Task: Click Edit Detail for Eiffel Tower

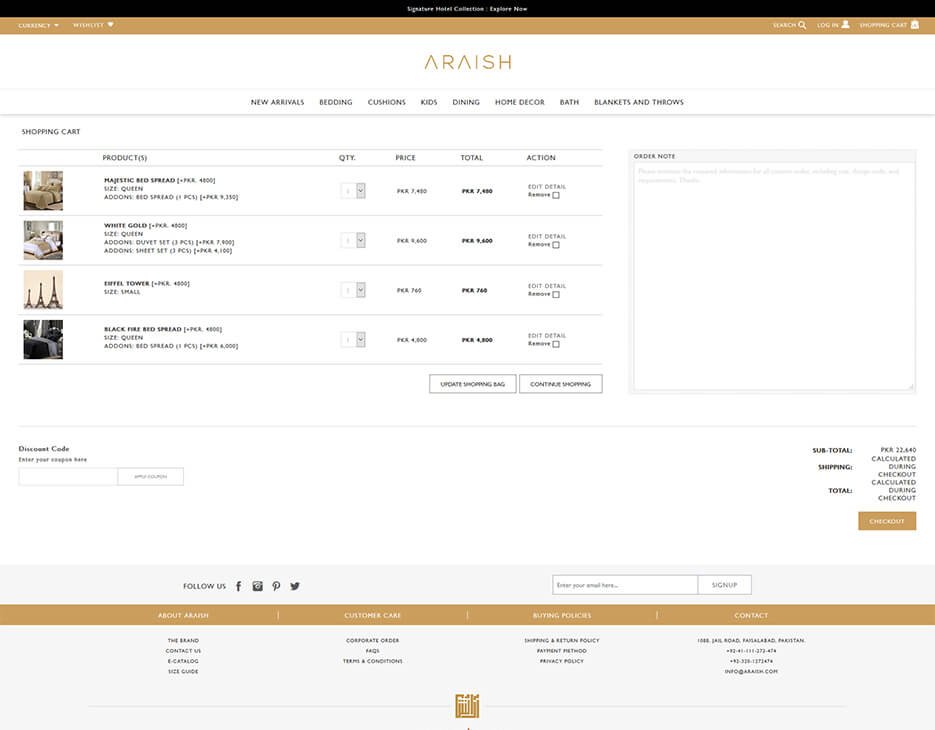Action: click(x=547, y=286)
